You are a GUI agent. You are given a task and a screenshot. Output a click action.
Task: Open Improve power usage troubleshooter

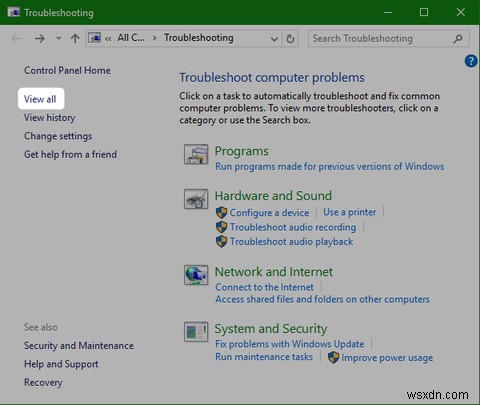(387, 358)
